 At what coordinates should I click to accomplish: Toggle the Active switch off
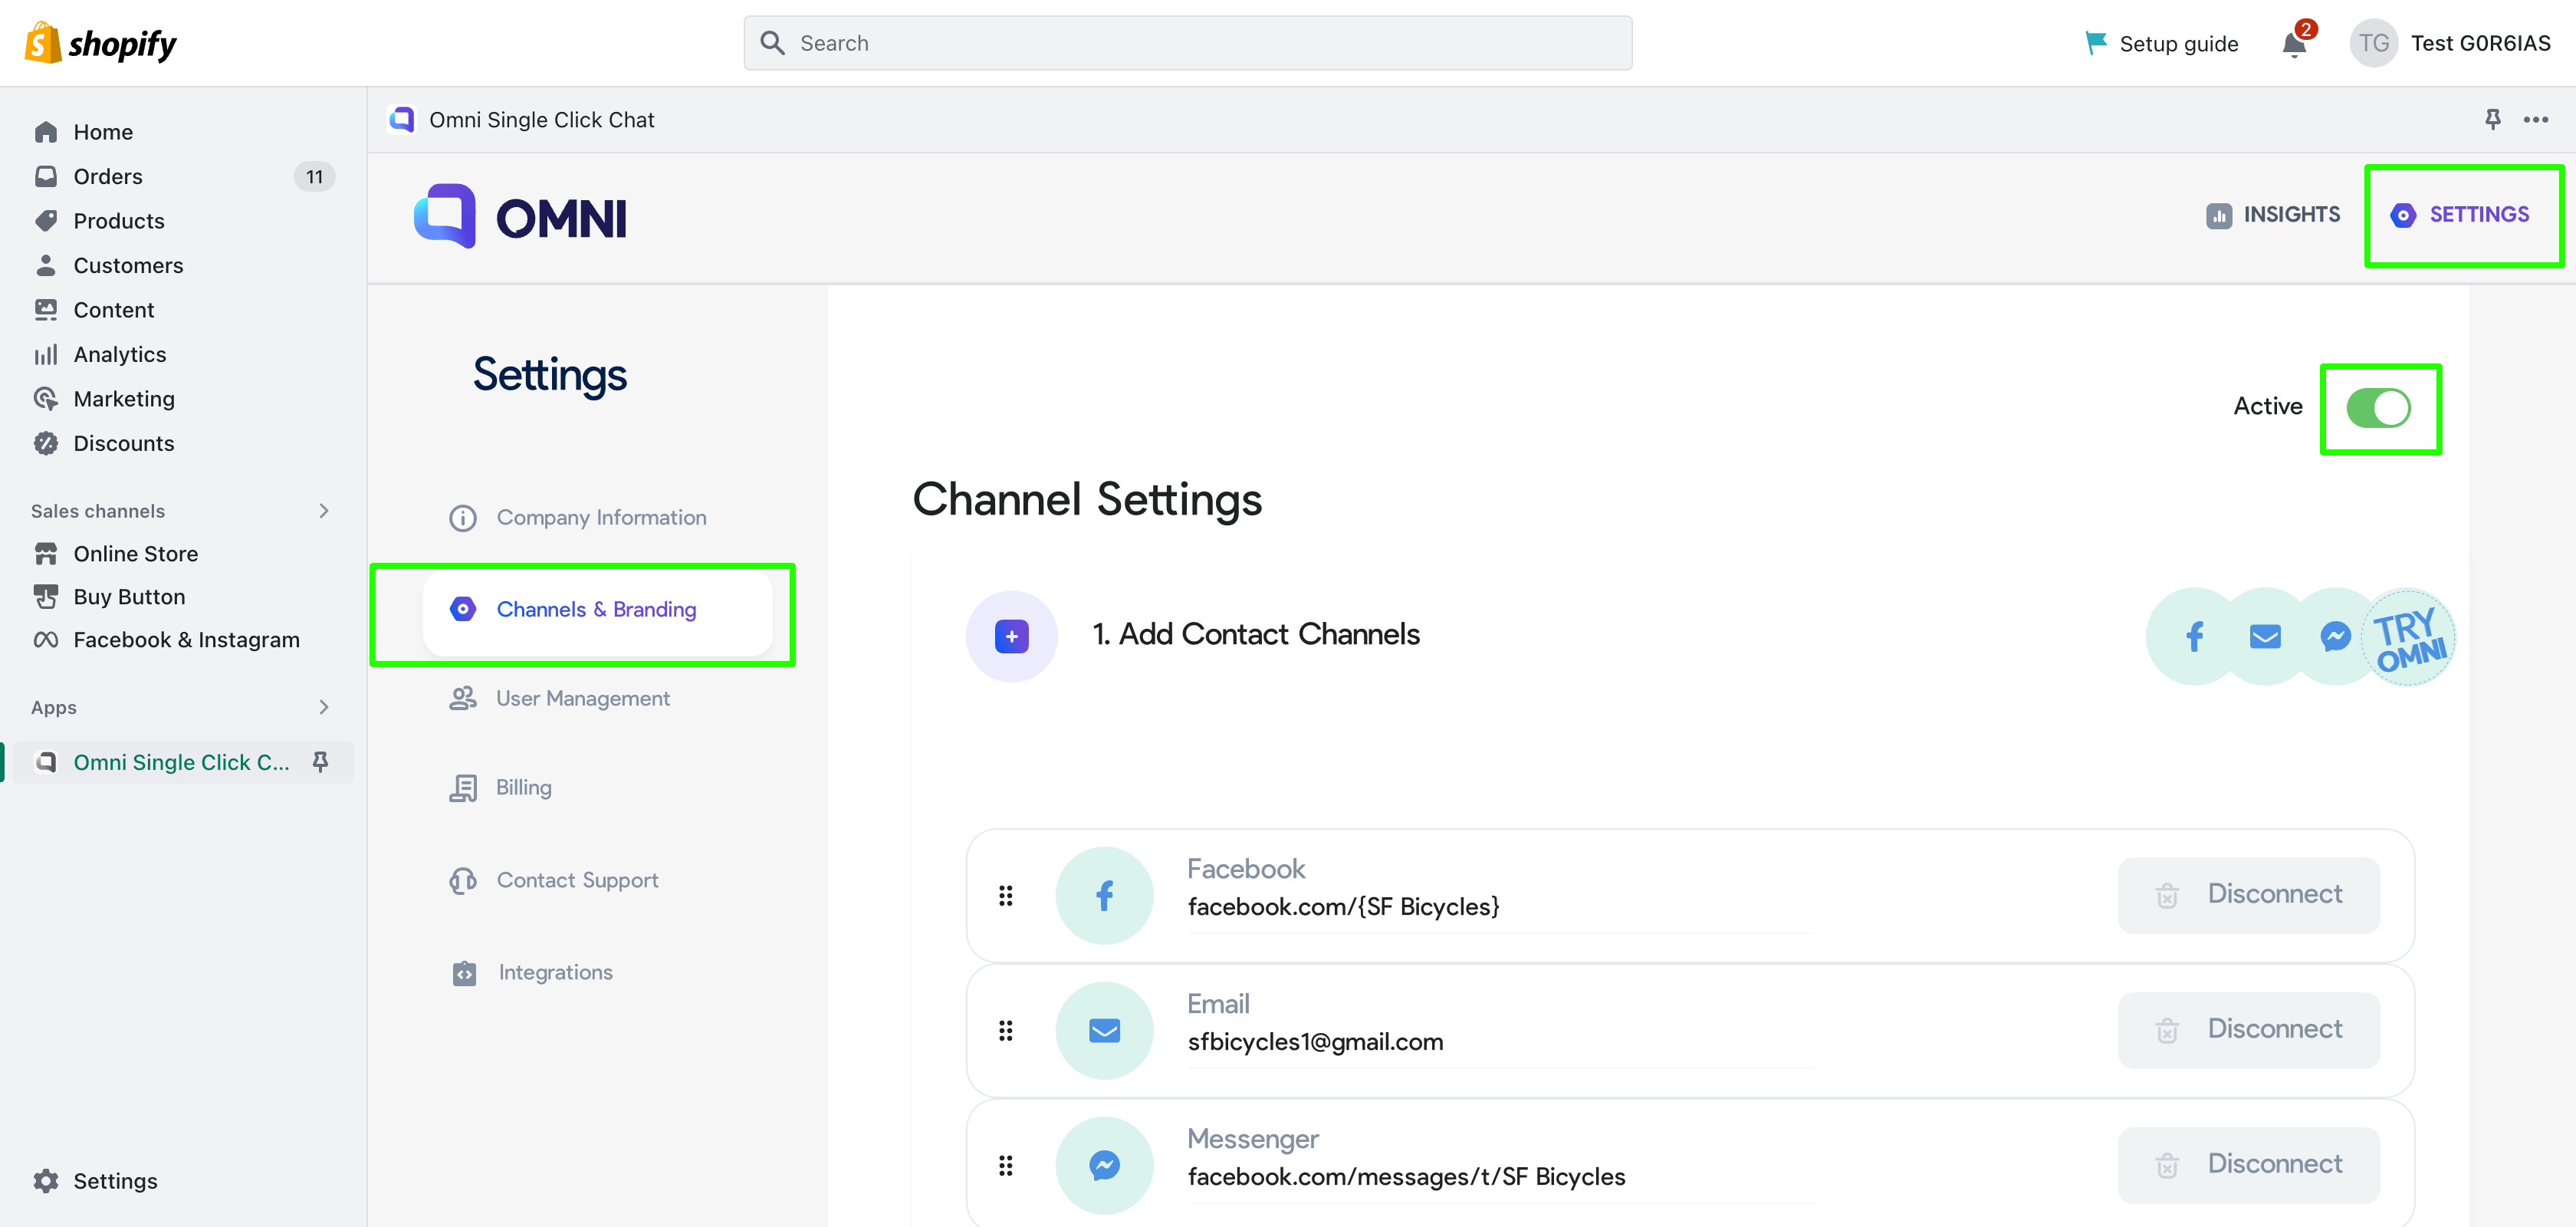click(x=2378, y=408)
